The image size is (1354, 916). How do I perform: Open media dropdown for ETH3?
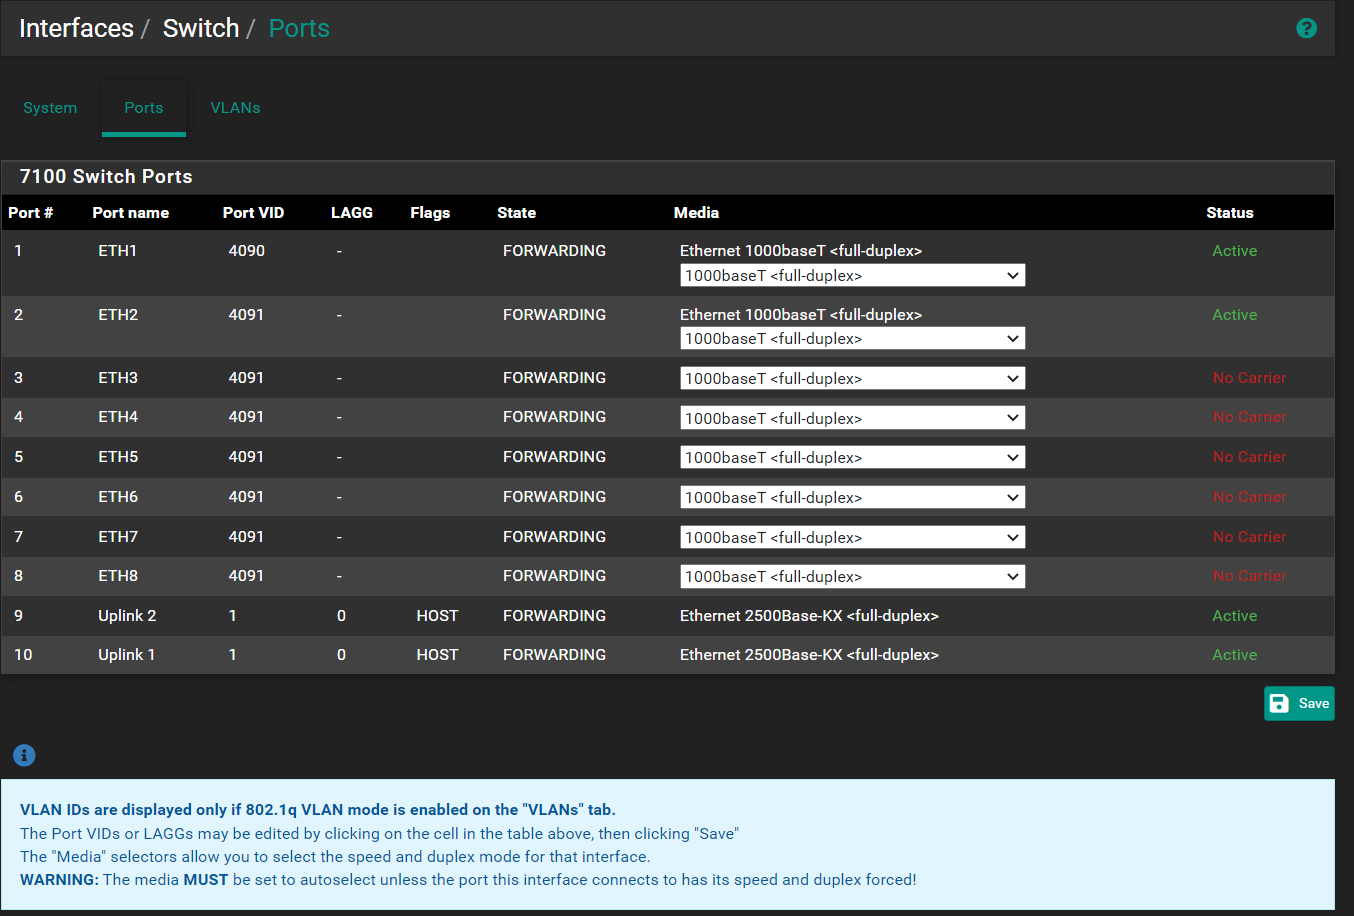(853, 378)
